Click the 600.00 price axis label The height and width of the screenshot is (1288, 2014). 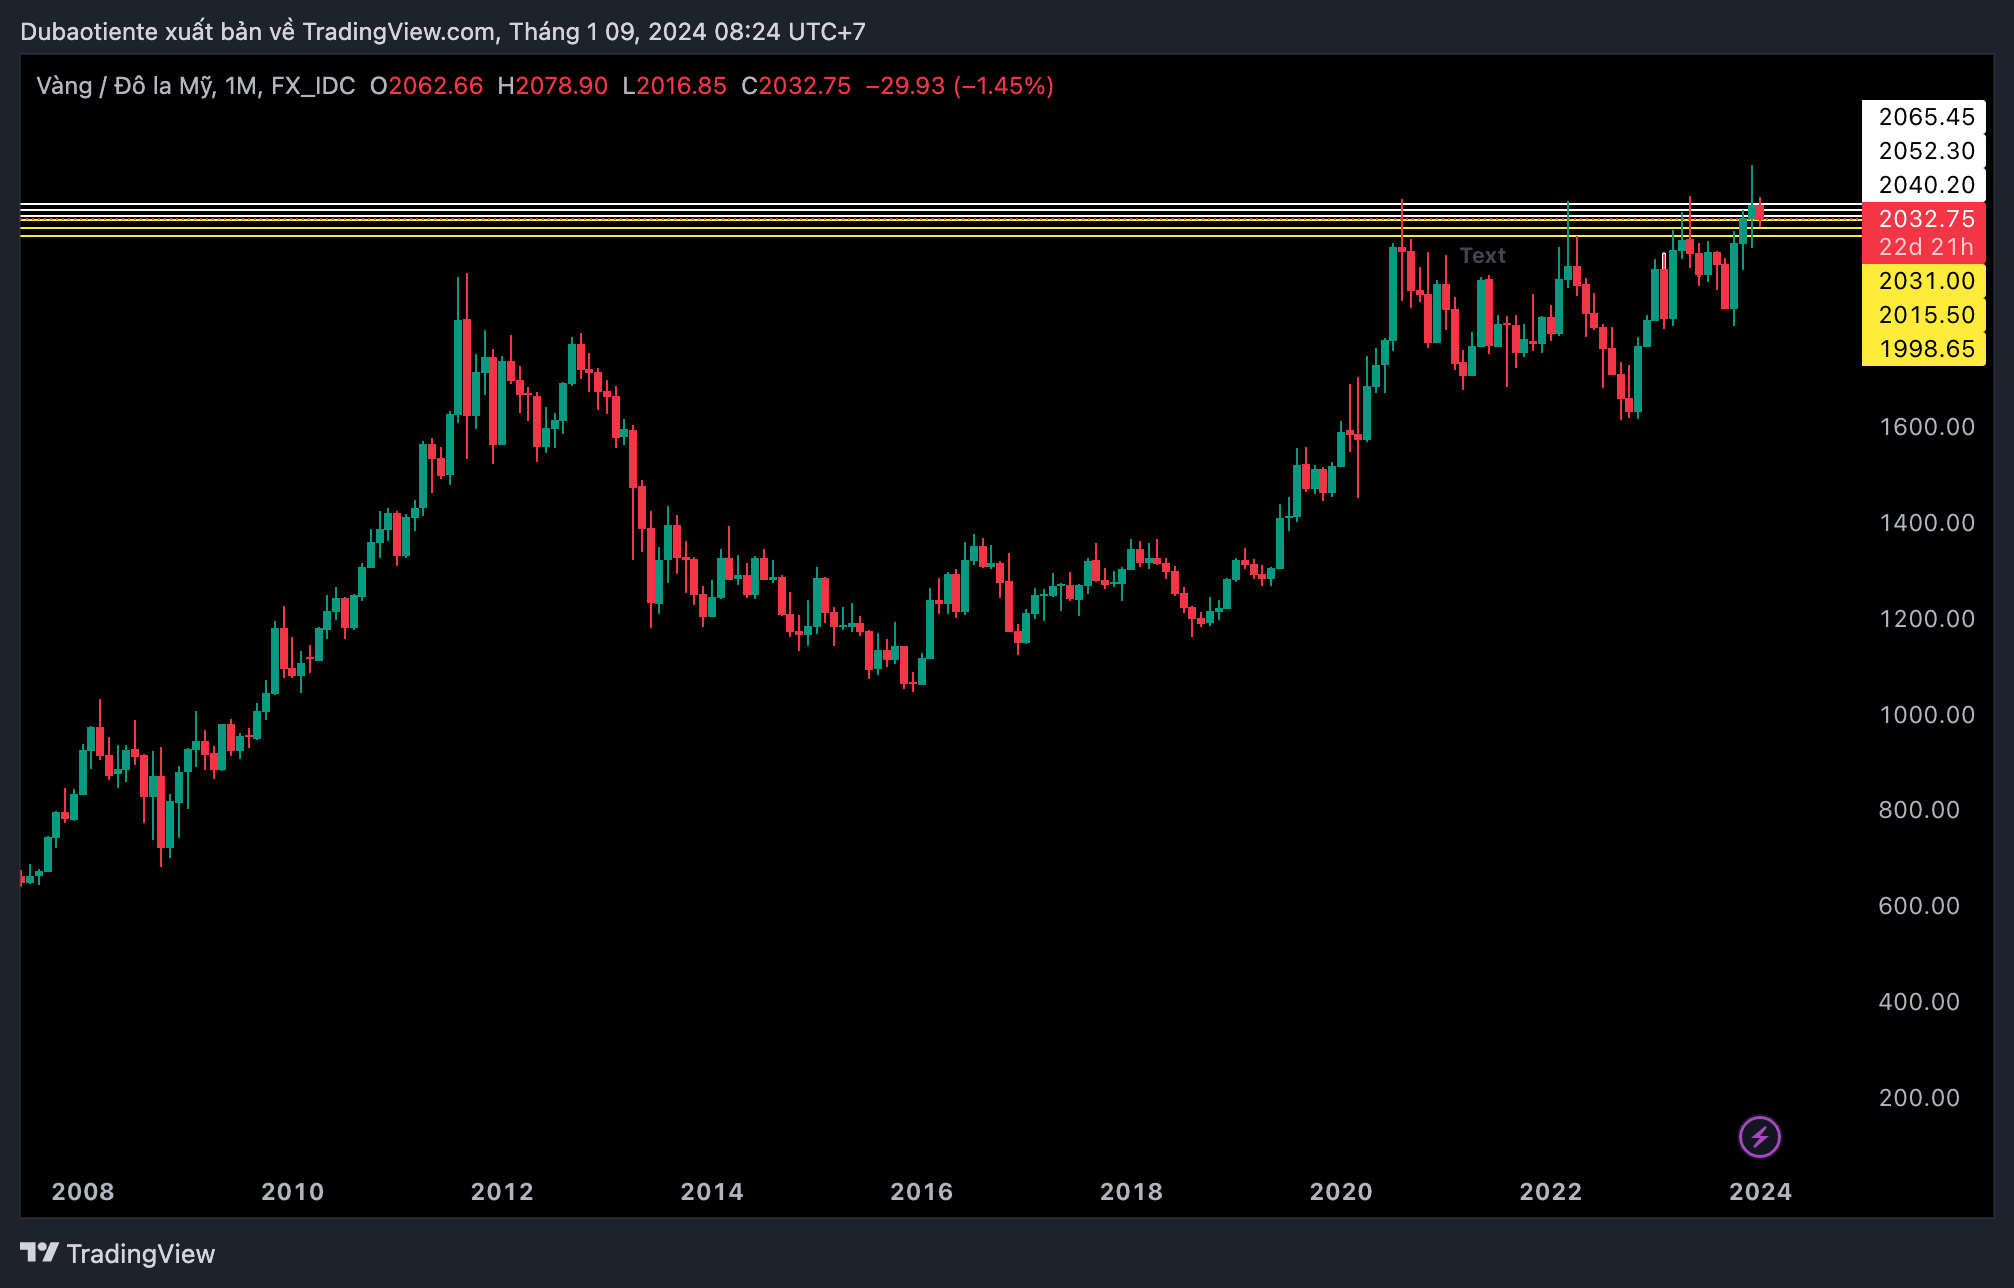[1919, 906]
